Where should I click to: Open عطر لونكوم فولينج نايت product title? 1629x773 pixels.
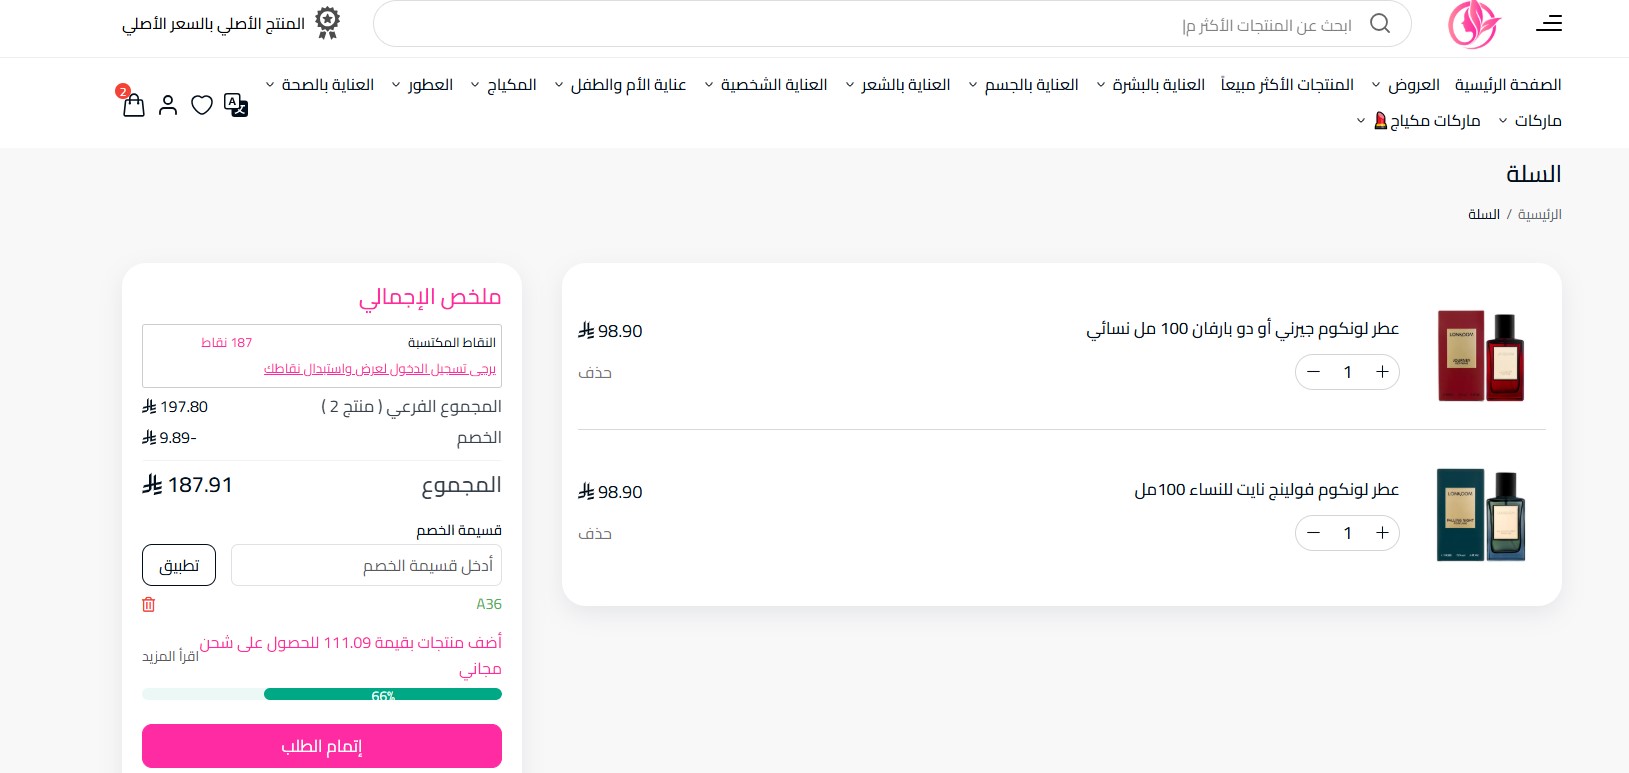(1267, 490)
